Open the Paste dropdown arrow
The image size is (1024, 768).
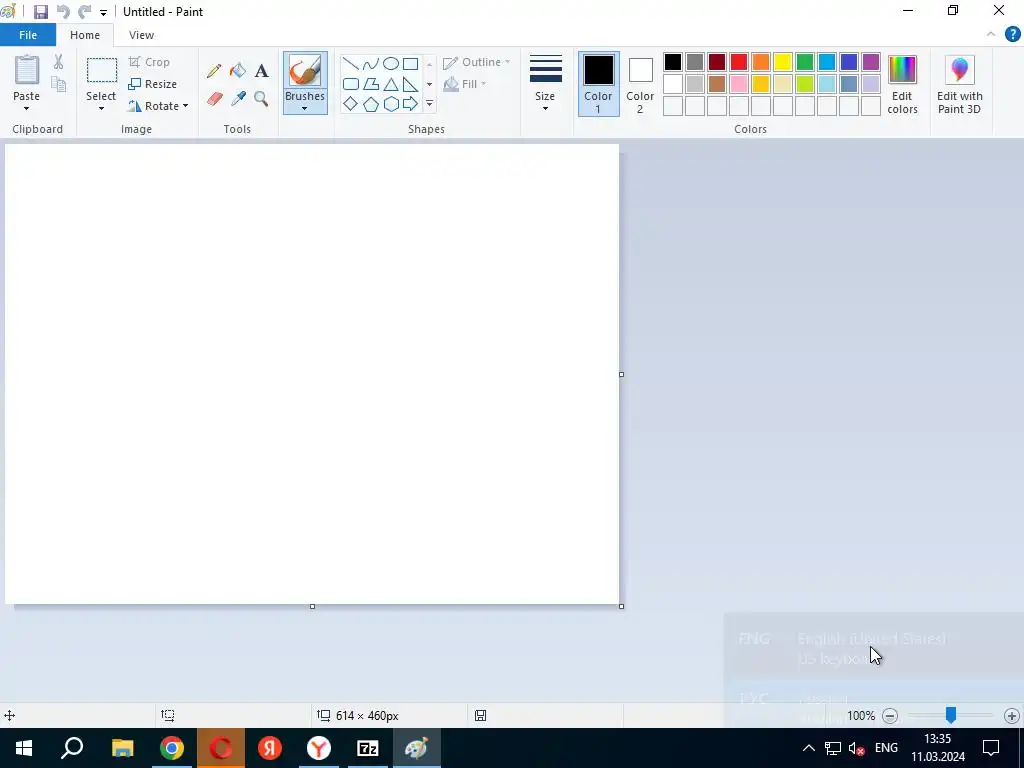27,108
